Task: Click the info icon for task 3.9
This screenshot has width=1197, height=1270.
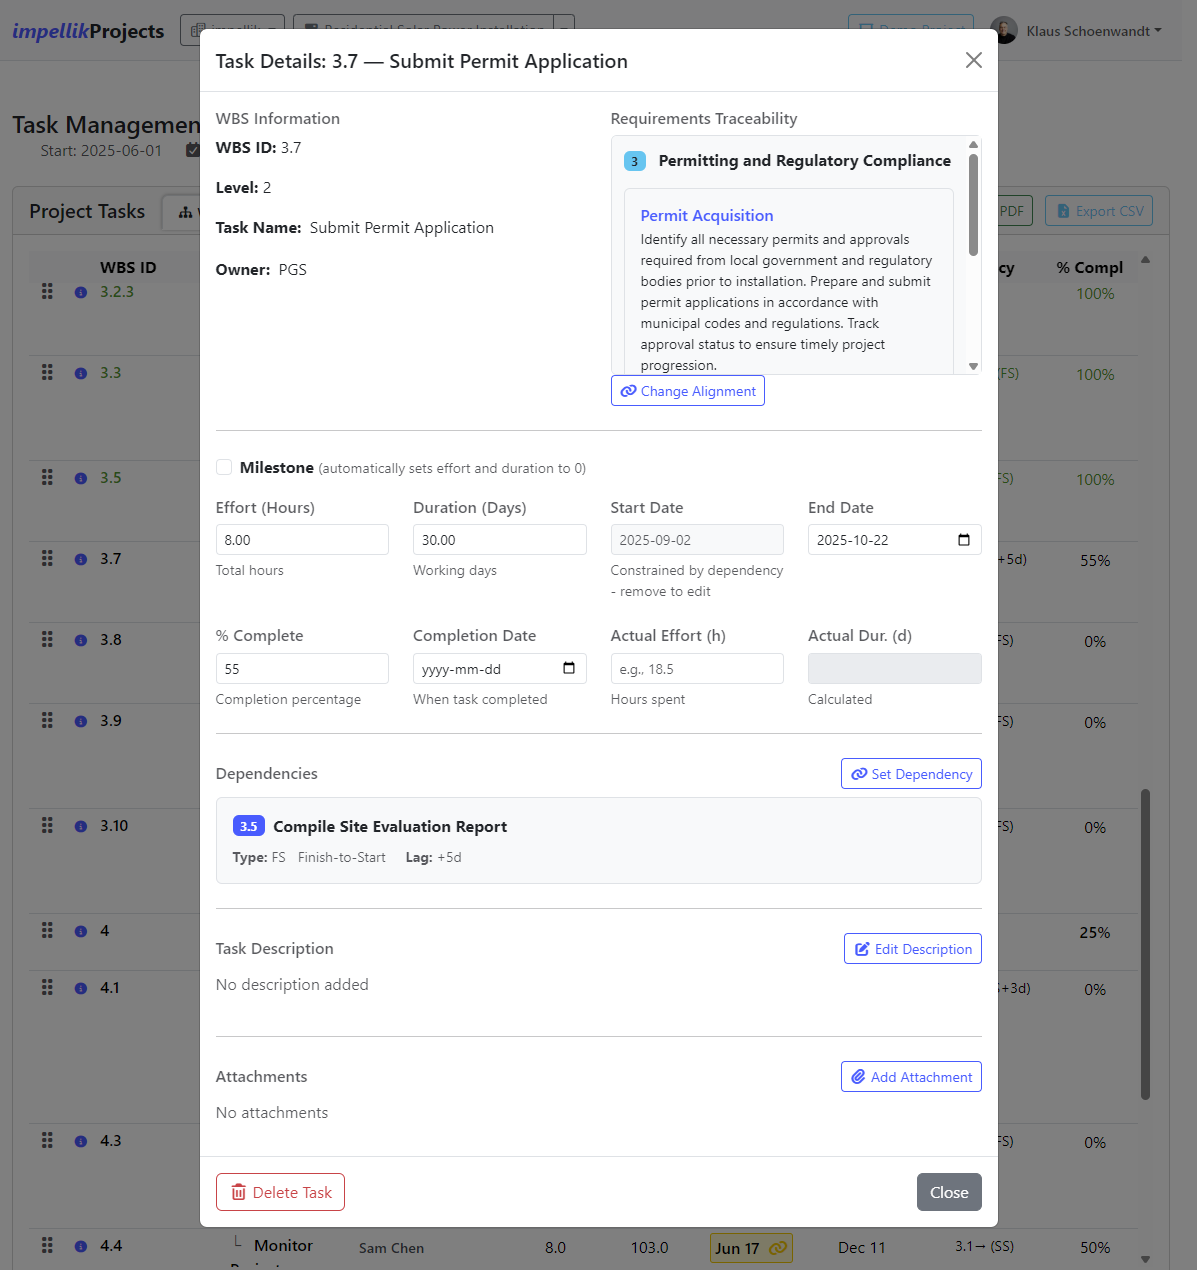Action: pos(81,721)
